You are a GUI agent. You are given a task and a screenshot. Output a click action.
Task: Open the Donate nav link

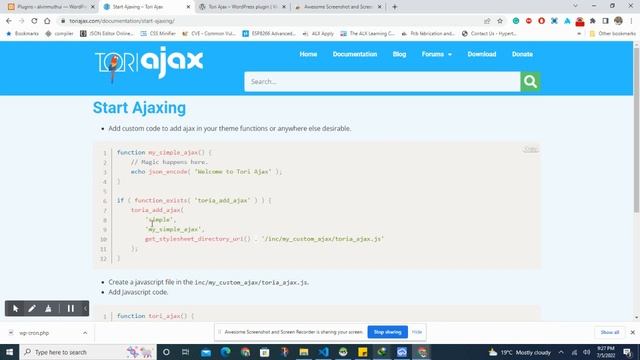coord(522,54)
